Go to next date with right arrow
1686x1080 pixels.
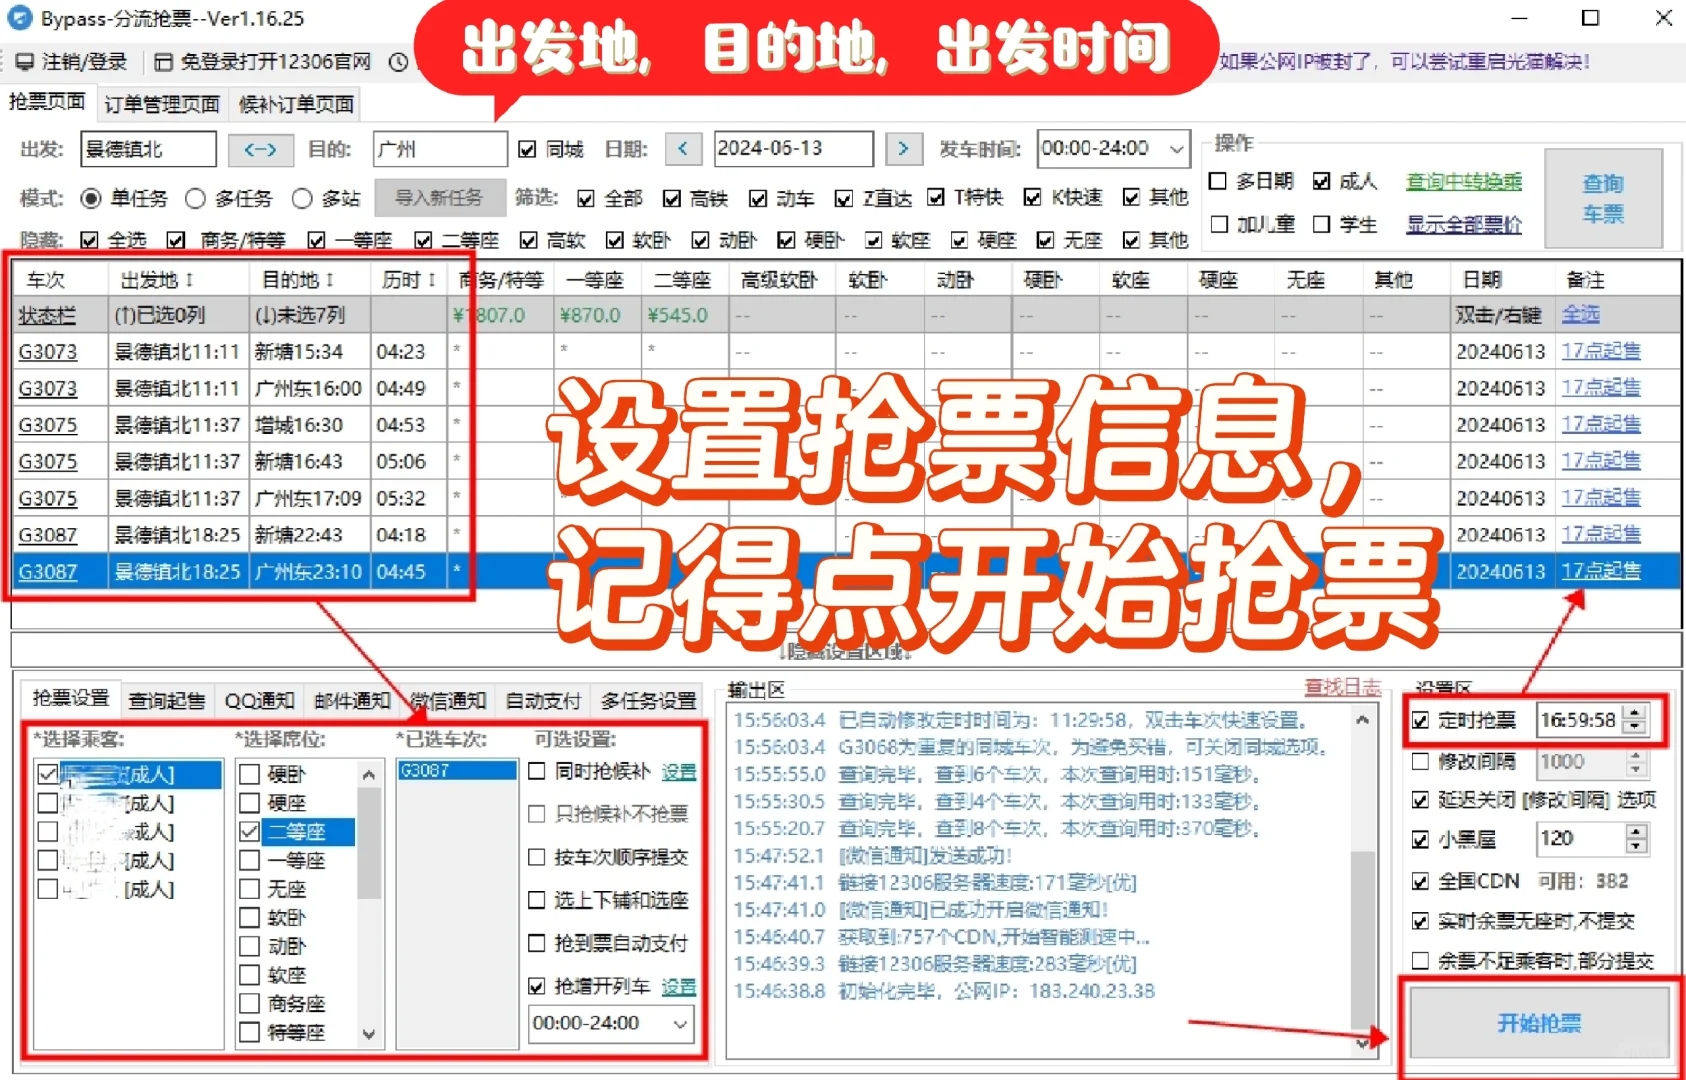pyautogui.click(x=903, y=148)
